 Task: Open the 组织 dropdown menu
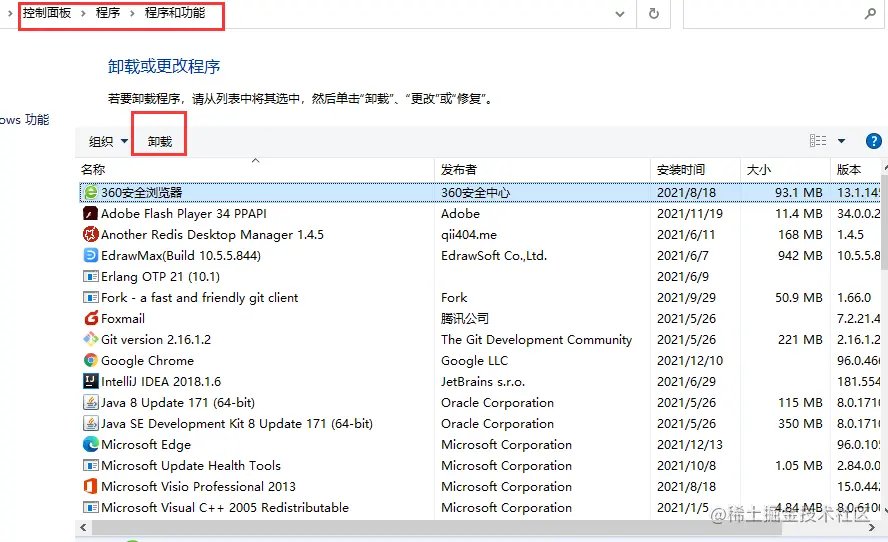108,141
